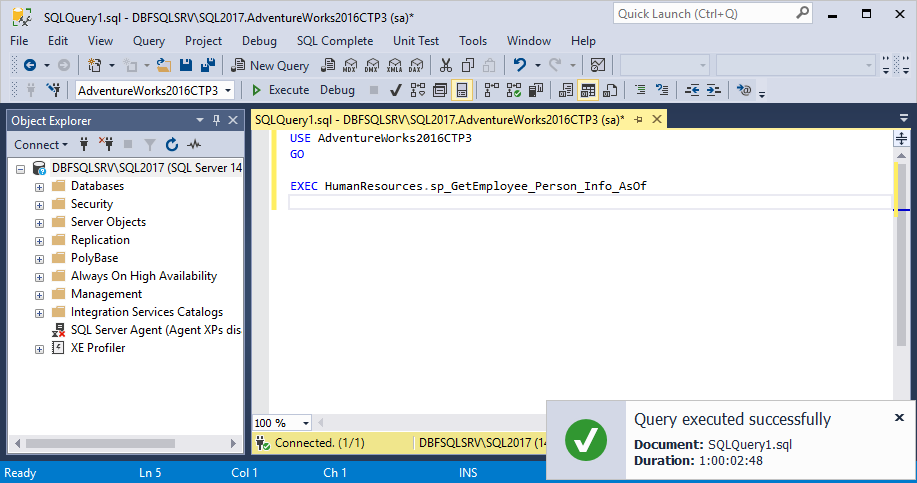The image size is (917, 483).
Task: Open a DMX query icon
Action: tap(372, 65)
